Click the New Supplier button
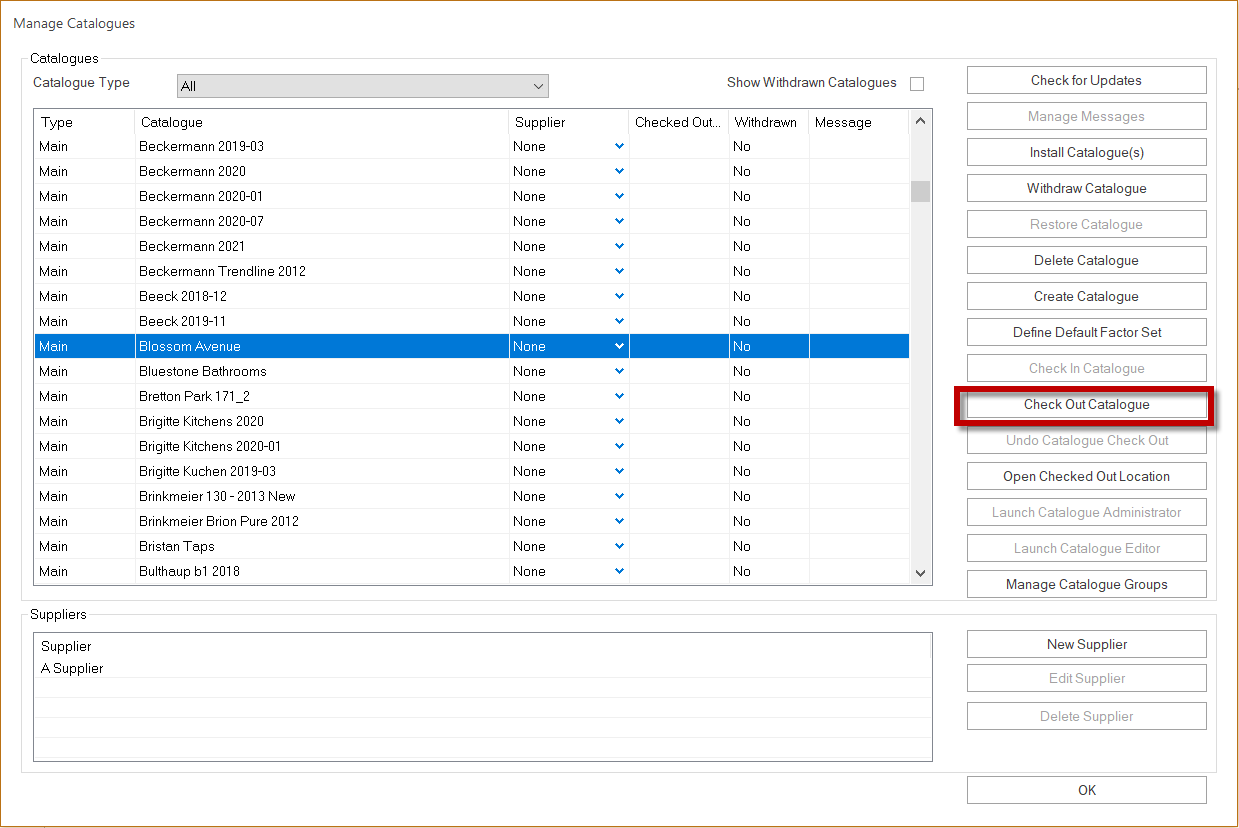Image resolution: width=1239 pixels, height=828 pixels. click(1086, 645)
